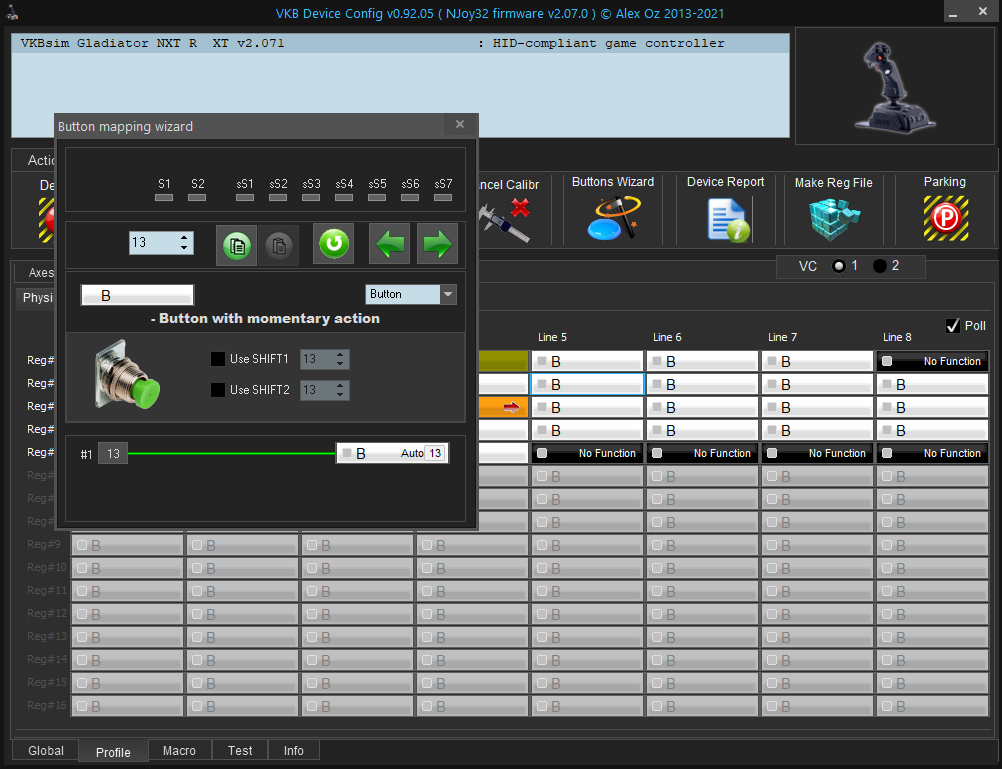This screenshot has height=769, width=1002.
Task: Go to next button with right arrow
Action: 437,244
